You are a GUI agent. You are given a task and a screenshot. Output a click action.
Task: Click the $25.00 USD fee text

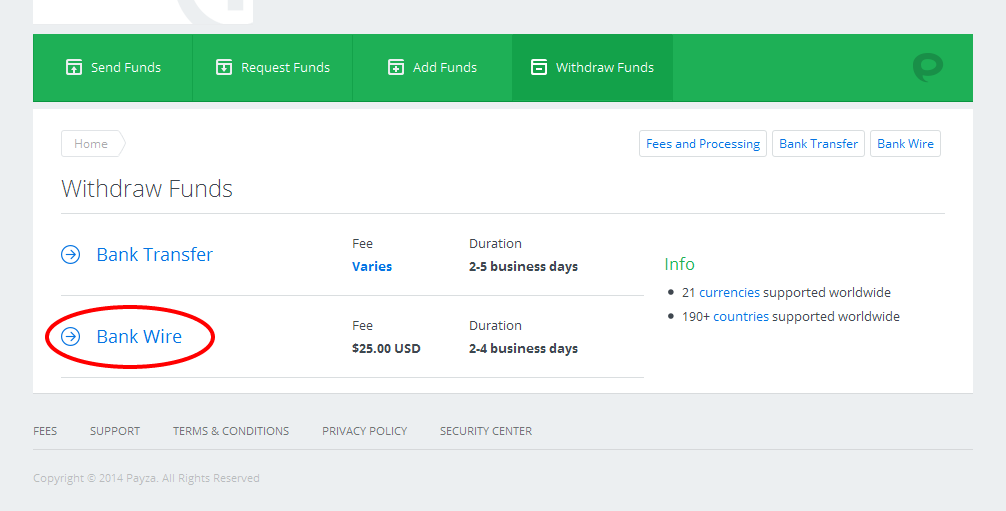coord(386,349)
